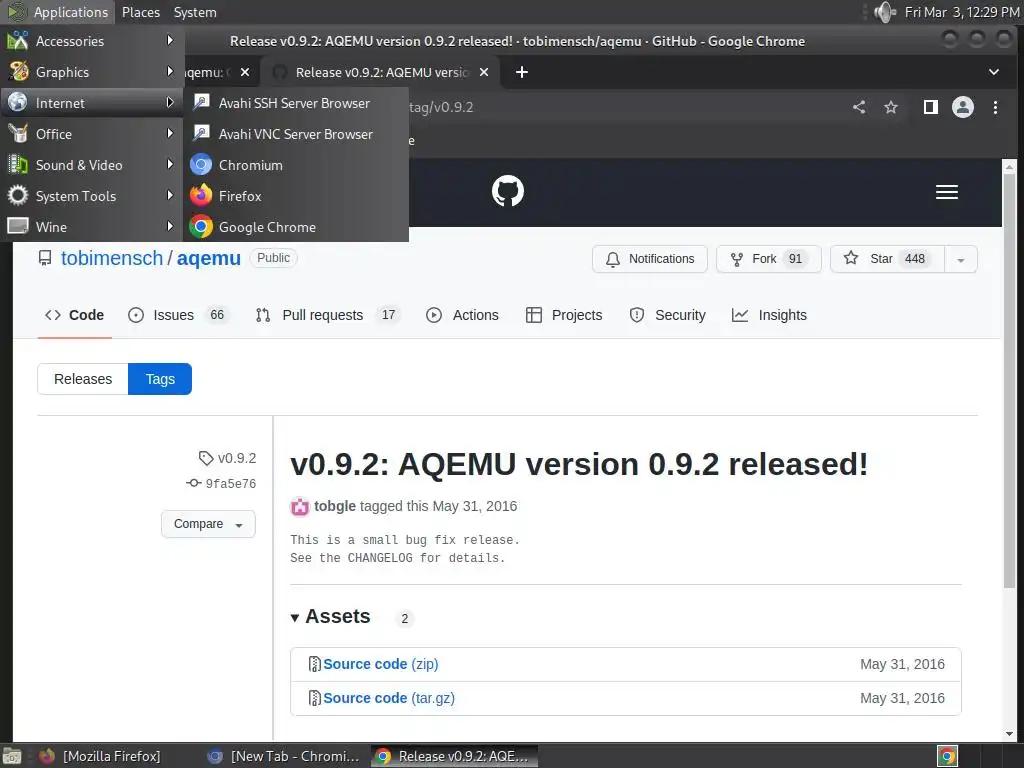Open Avahi VNC Server Browser

(x=296, y=134)
